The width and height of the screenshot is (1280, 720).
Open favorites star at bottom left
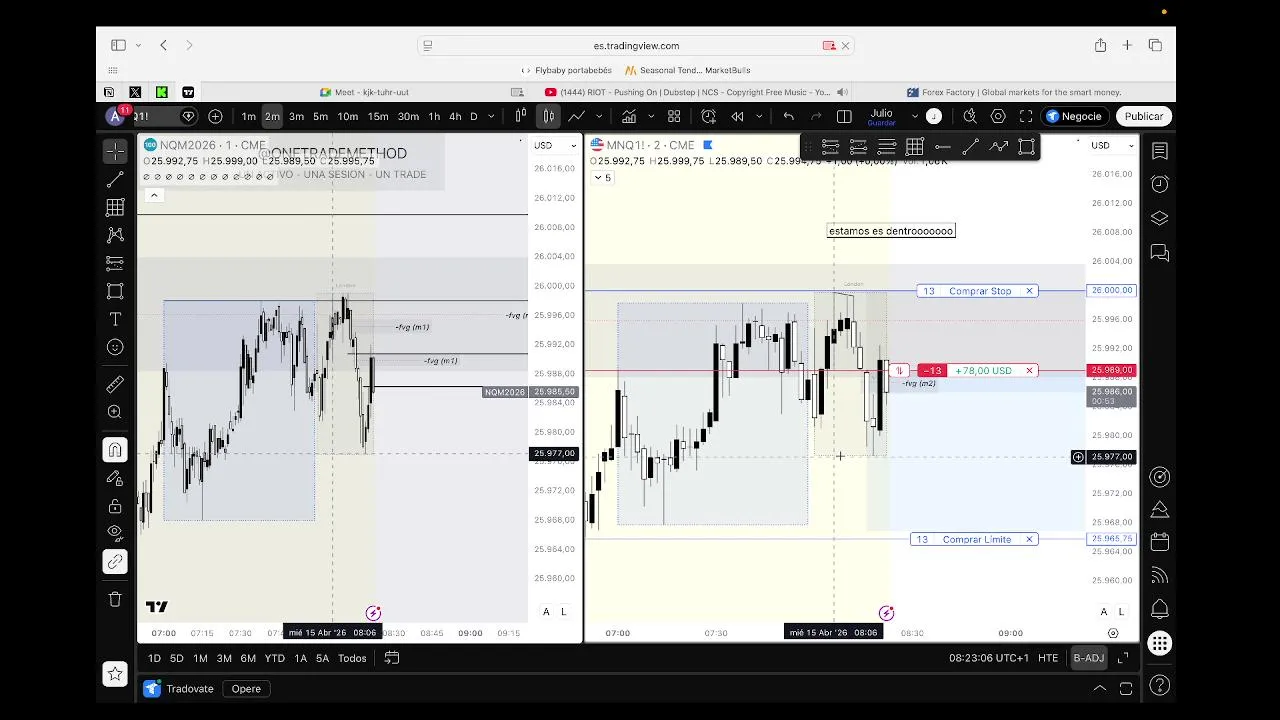tap(115, 674)
